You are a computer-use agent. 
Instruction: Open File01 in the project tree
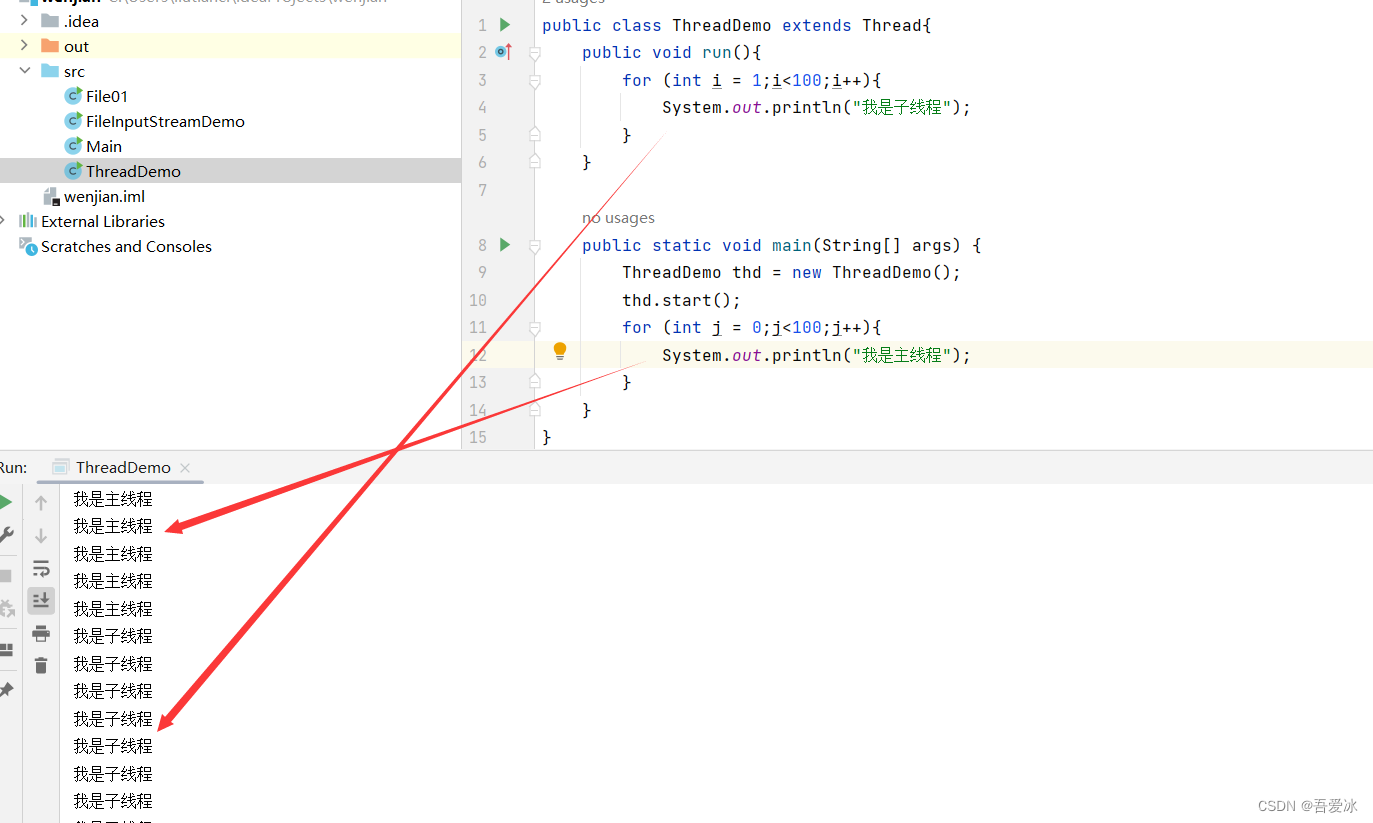point(107,96)
